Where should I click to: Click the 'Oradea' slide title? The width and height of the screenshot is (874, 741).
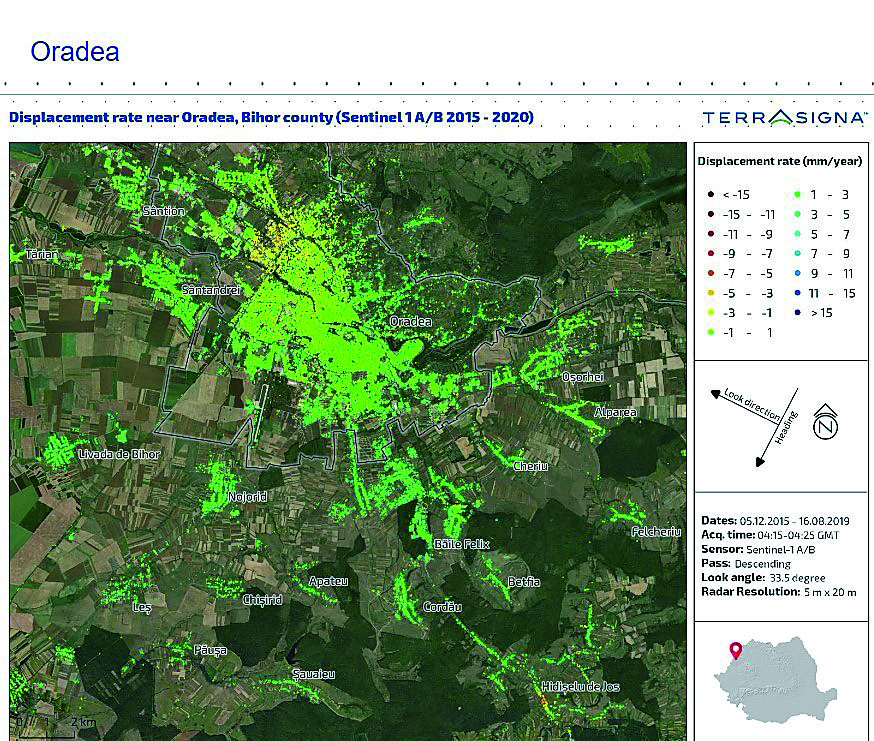[75, 52]
